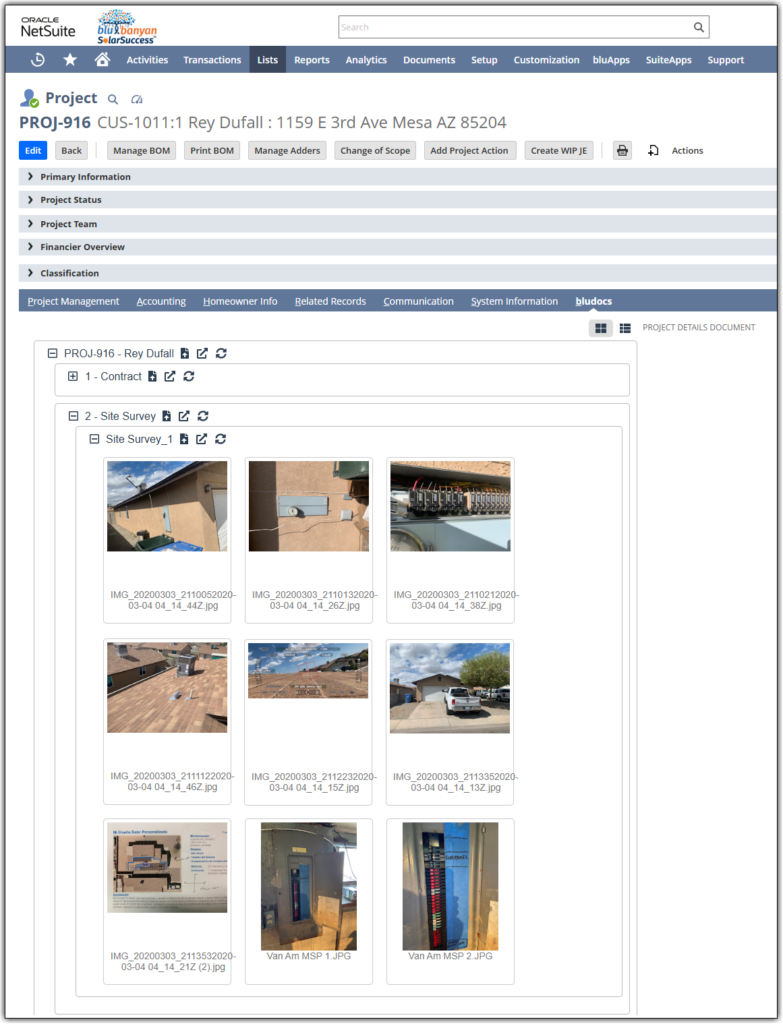Click the Manage BOM button

click(x=142, y=150)
